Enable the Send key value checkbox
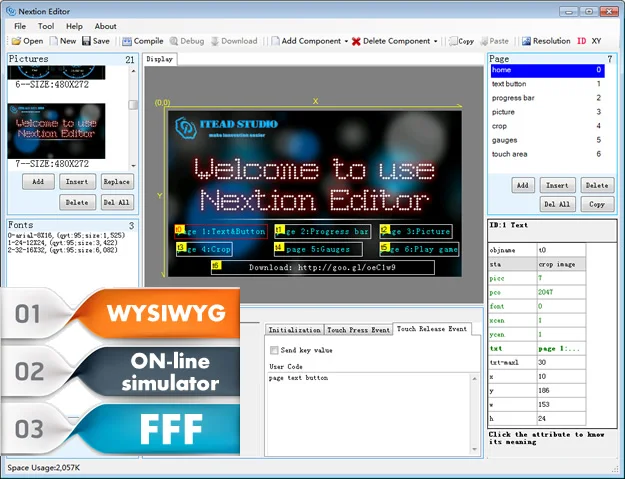The width and height of the screenshot is (625, 479). click(275, 350)
